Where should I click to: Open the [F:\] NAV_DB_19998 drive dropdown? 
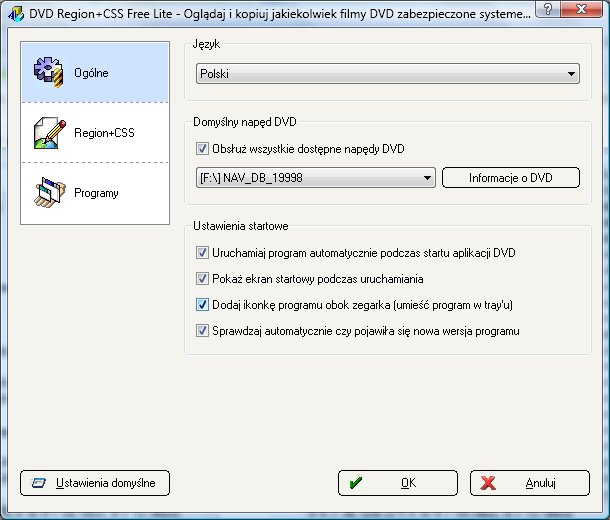click(x=316, y=178)
